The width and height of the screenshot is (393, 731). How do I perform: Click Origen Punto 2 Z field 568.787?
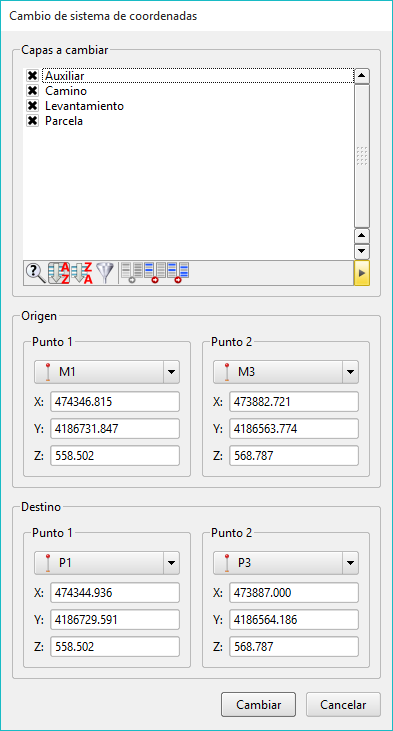(x=294, y=455)
